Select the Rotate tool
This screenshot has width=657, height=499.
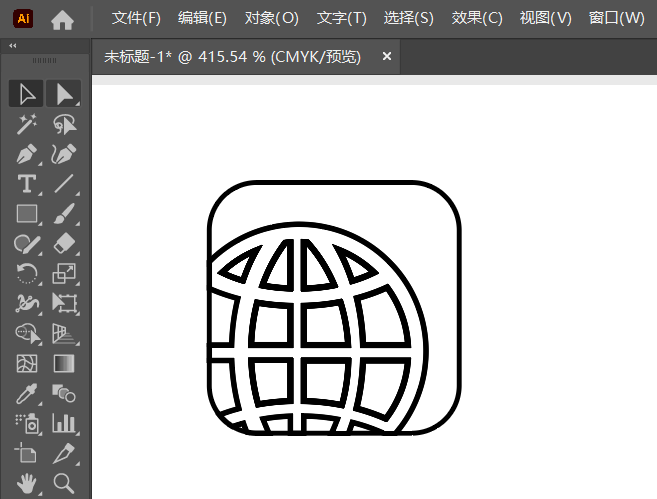point(27,274)
